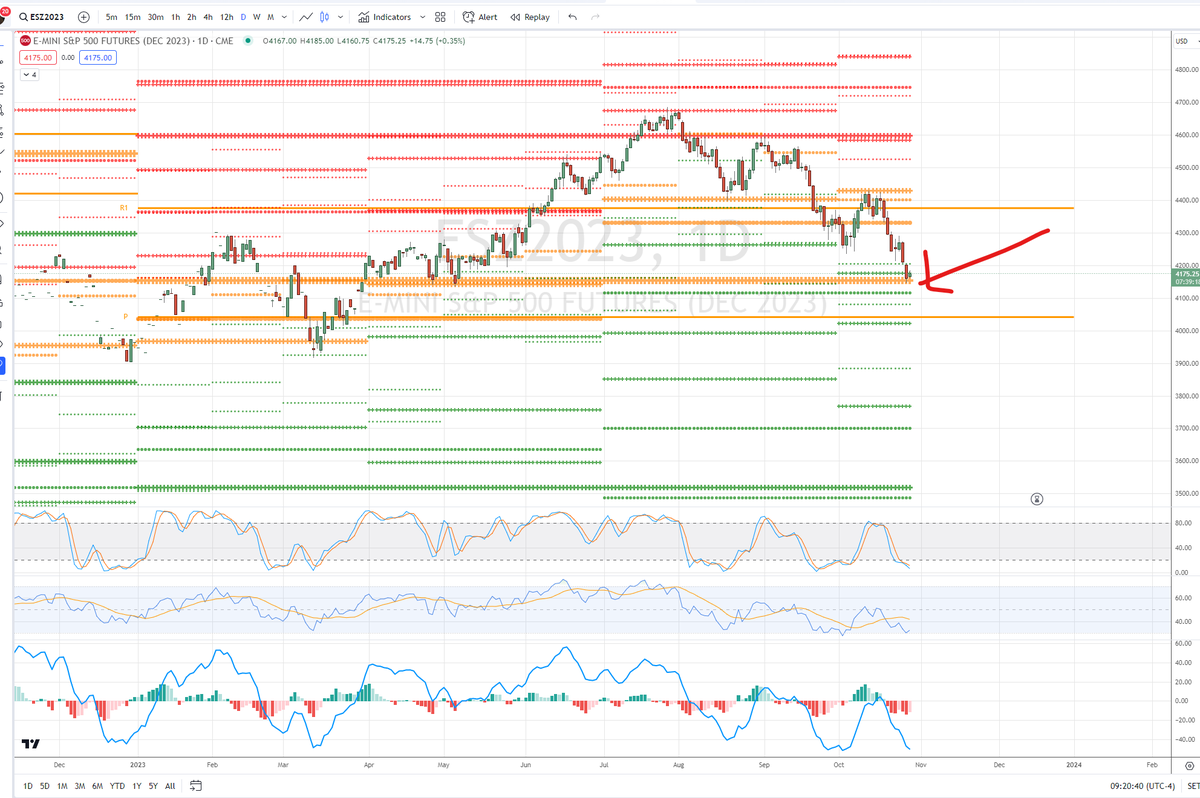Set range to 1Y

click(136, 786)
